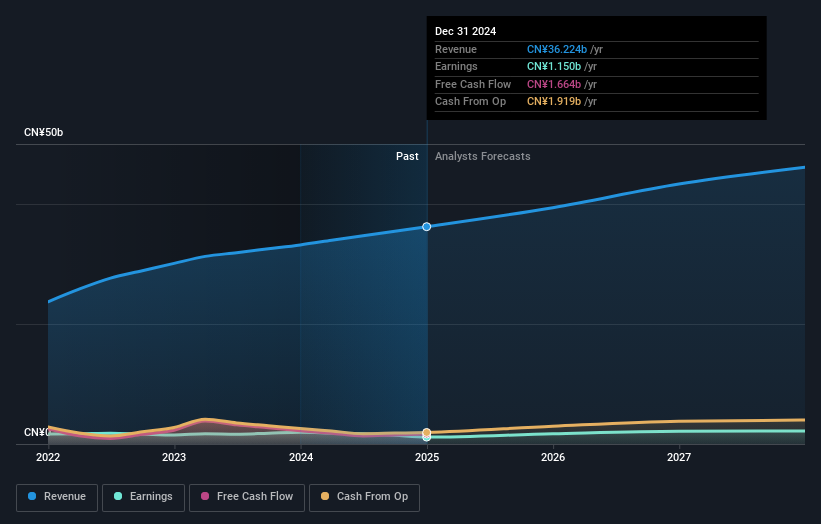
Task: Click the Revenue row label in tooltip
Action: pyautogui.click(x=456, y=49)
